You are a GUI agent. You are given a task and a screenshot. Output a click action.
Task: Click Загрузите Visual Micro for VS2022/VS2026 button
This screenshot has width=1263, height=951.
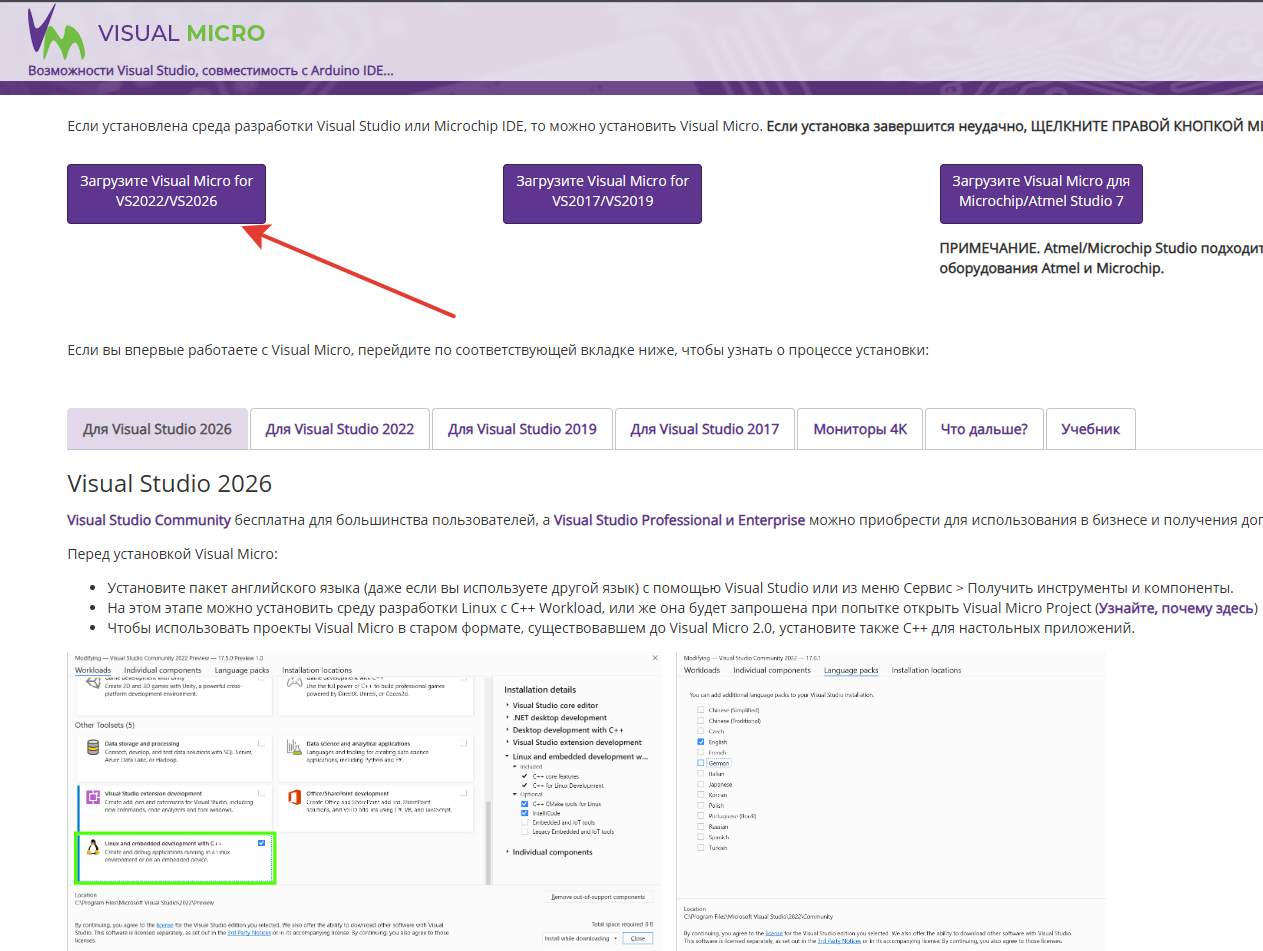[x=167, y=192]
